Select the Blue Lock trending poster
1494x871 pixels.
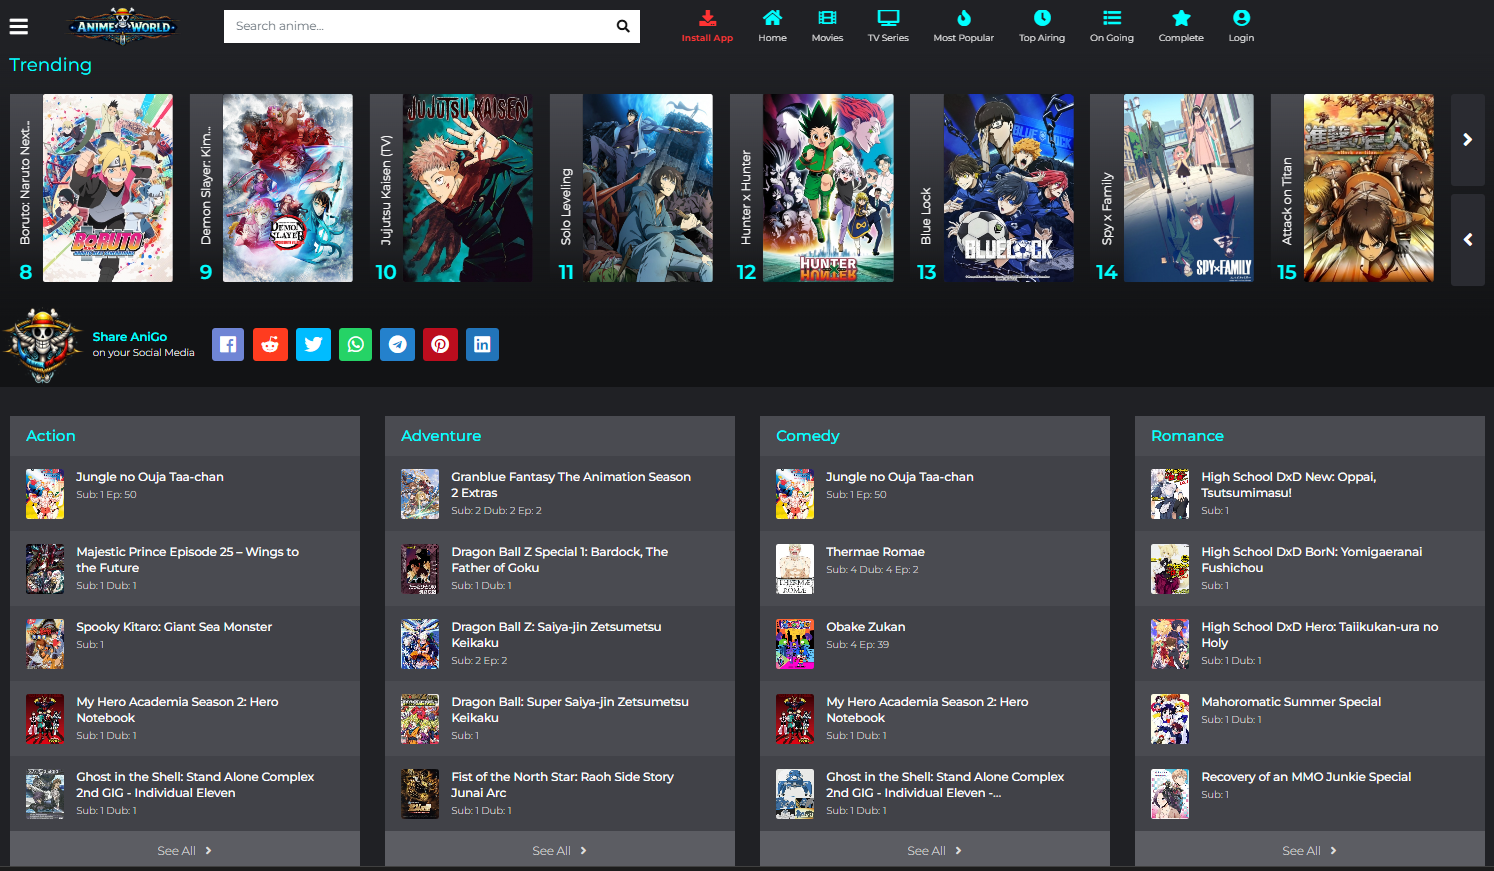pos(1008,188)
